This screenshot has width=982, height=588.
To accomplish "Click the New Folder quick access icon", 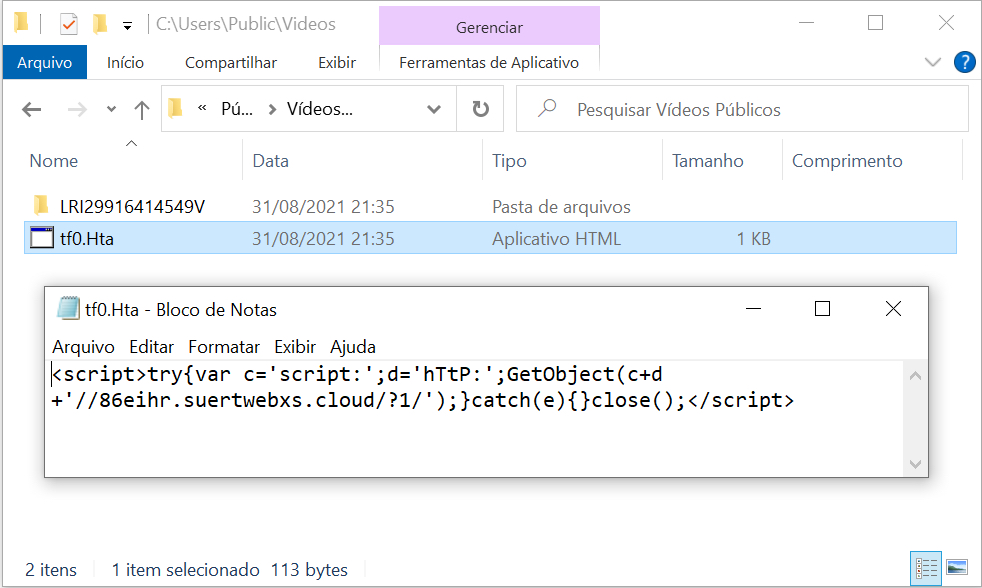I will 100,24.
